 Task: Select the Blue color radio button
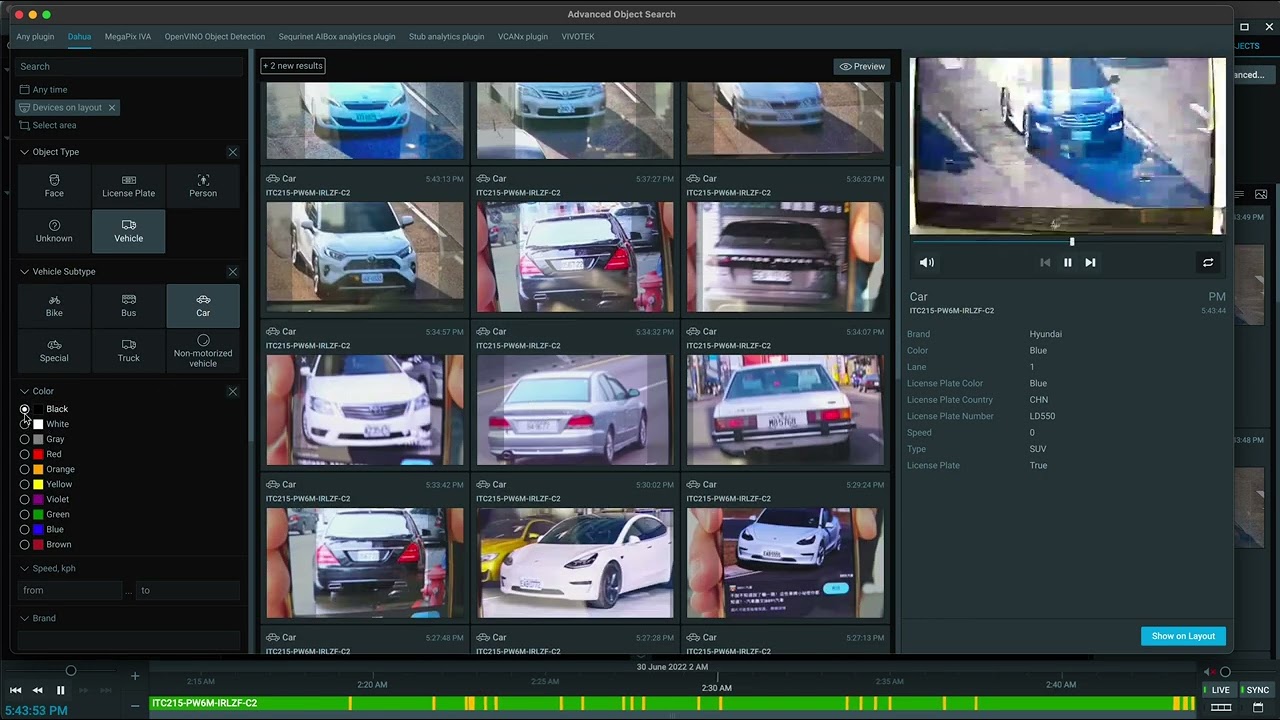25,529
